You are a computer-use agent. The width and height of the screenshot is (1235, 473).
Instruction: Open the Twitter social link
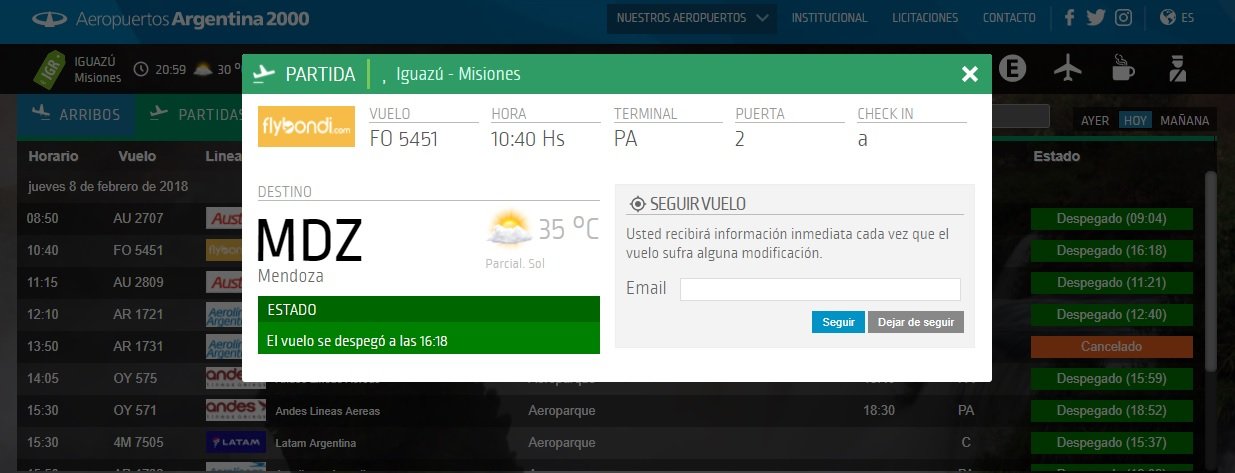[x=1096, y=18]
